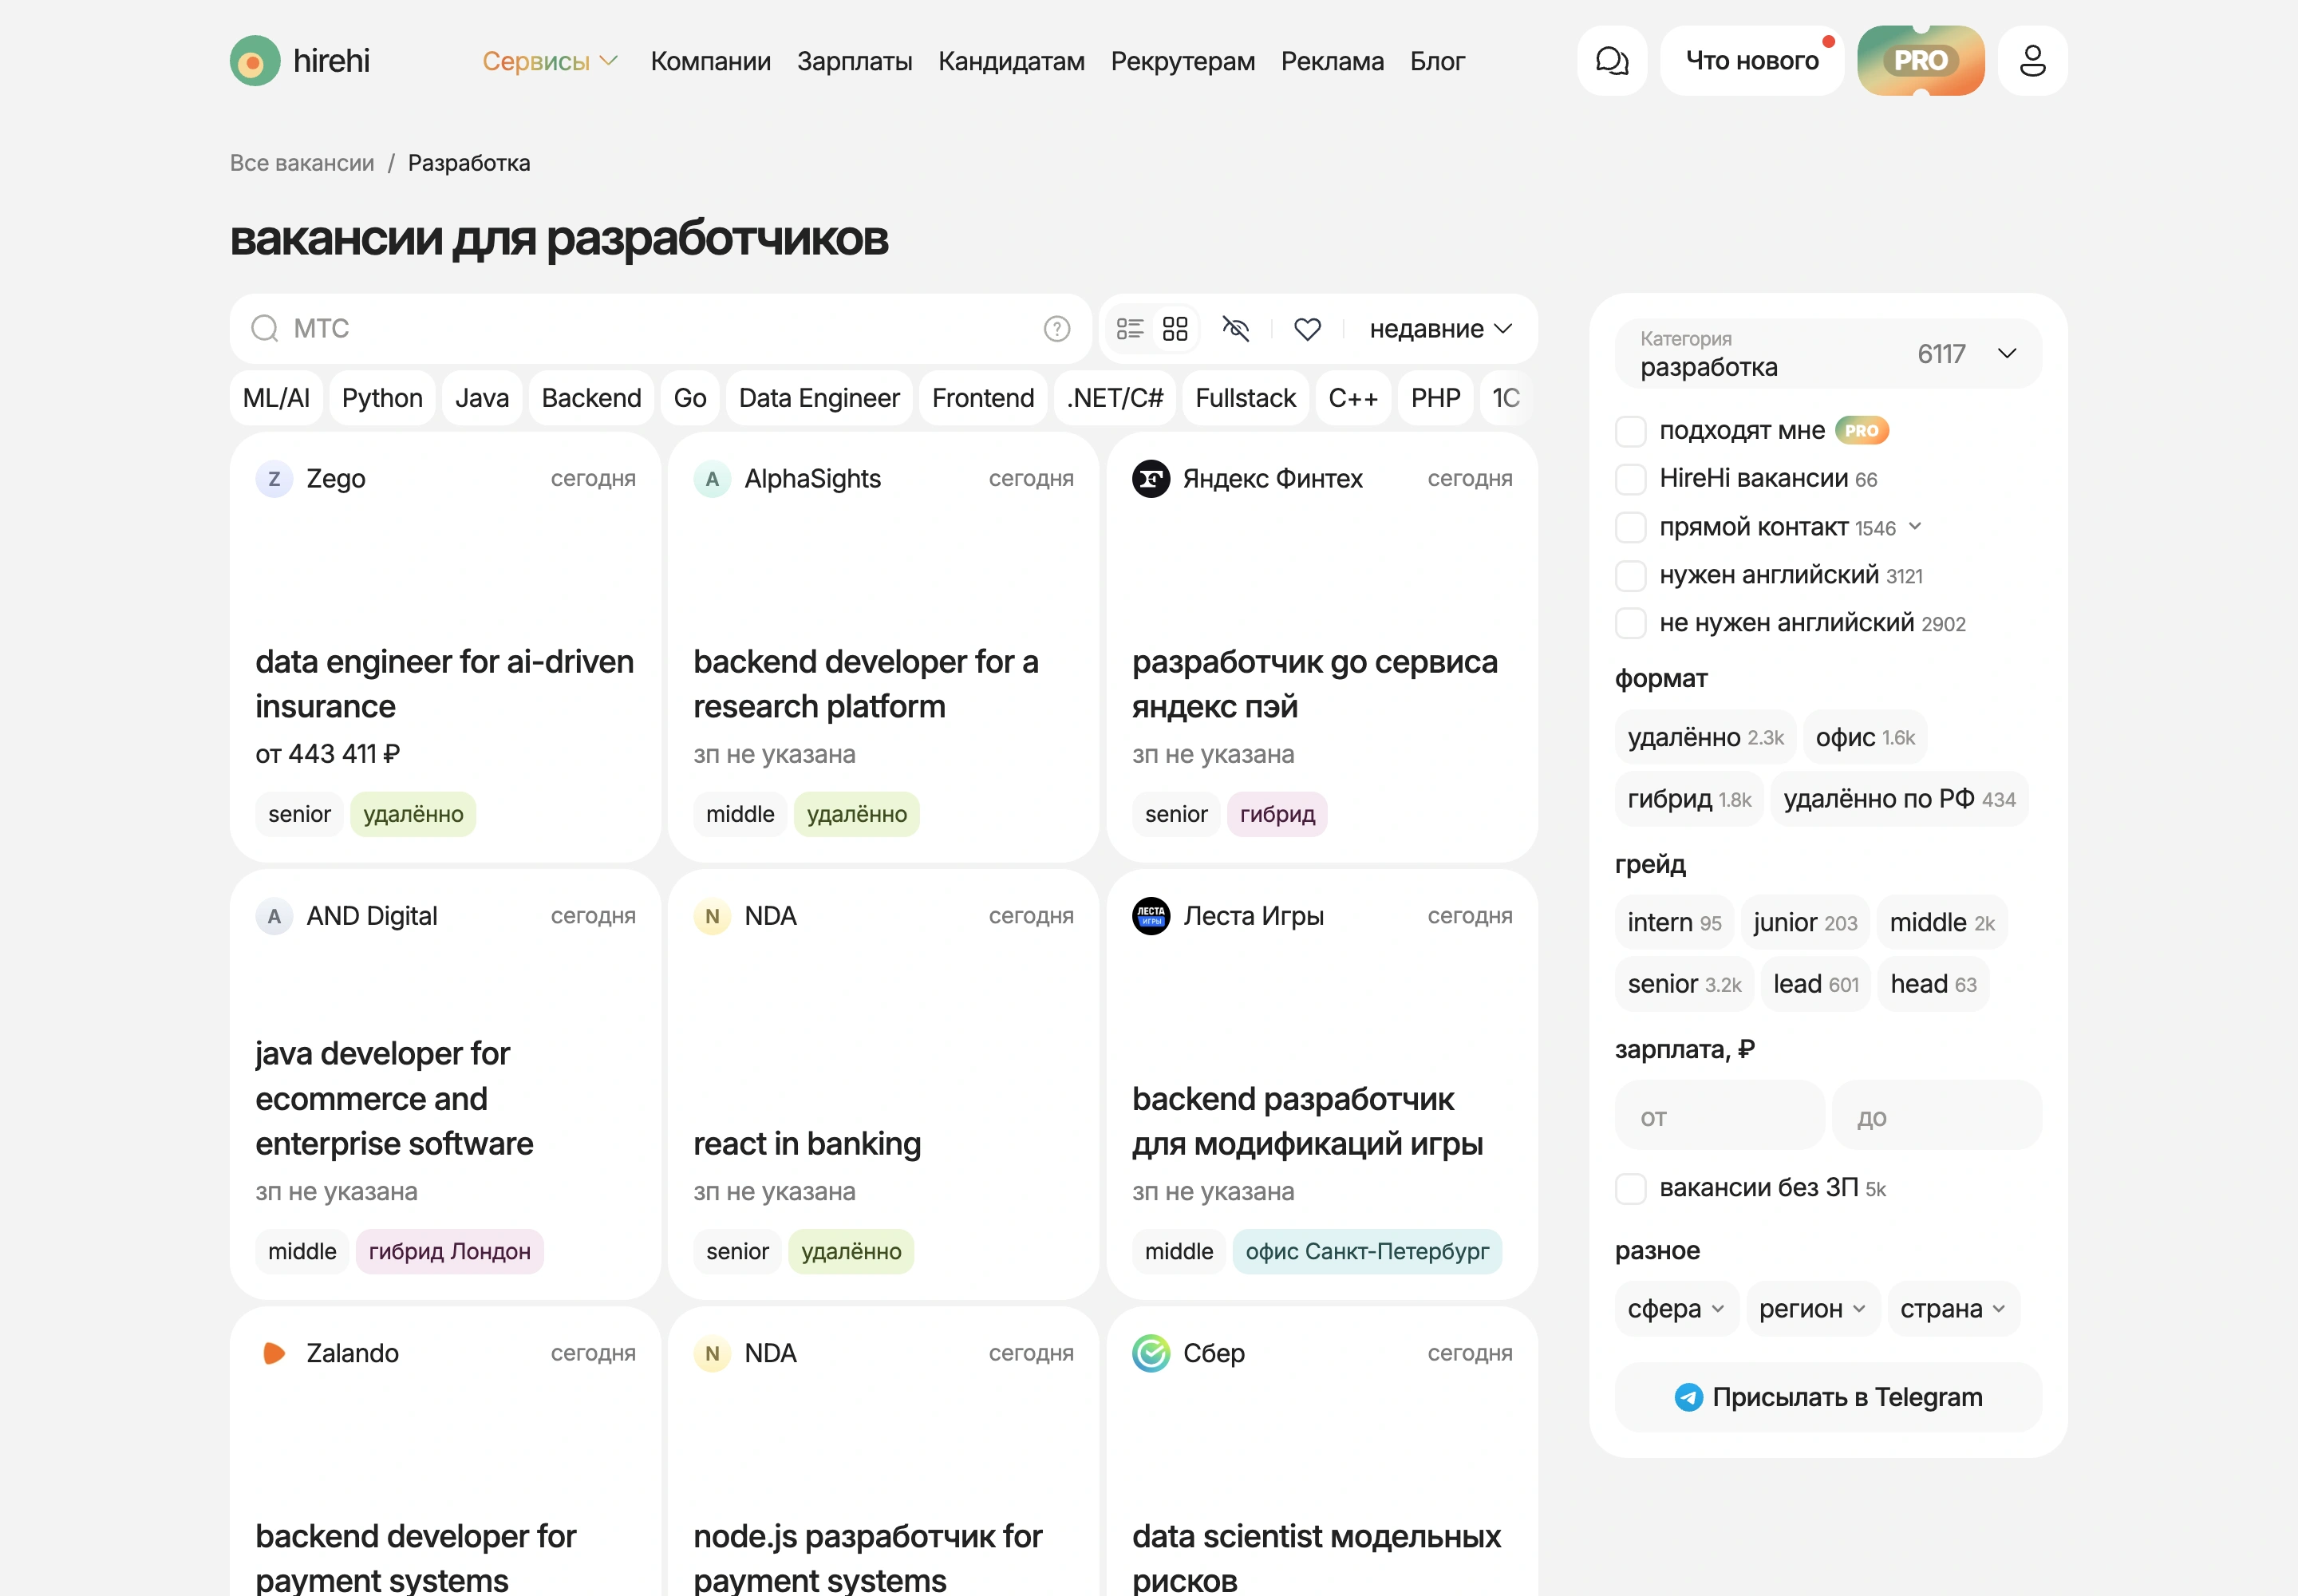Go to Рекрутерам menu item

(1182, 61)
